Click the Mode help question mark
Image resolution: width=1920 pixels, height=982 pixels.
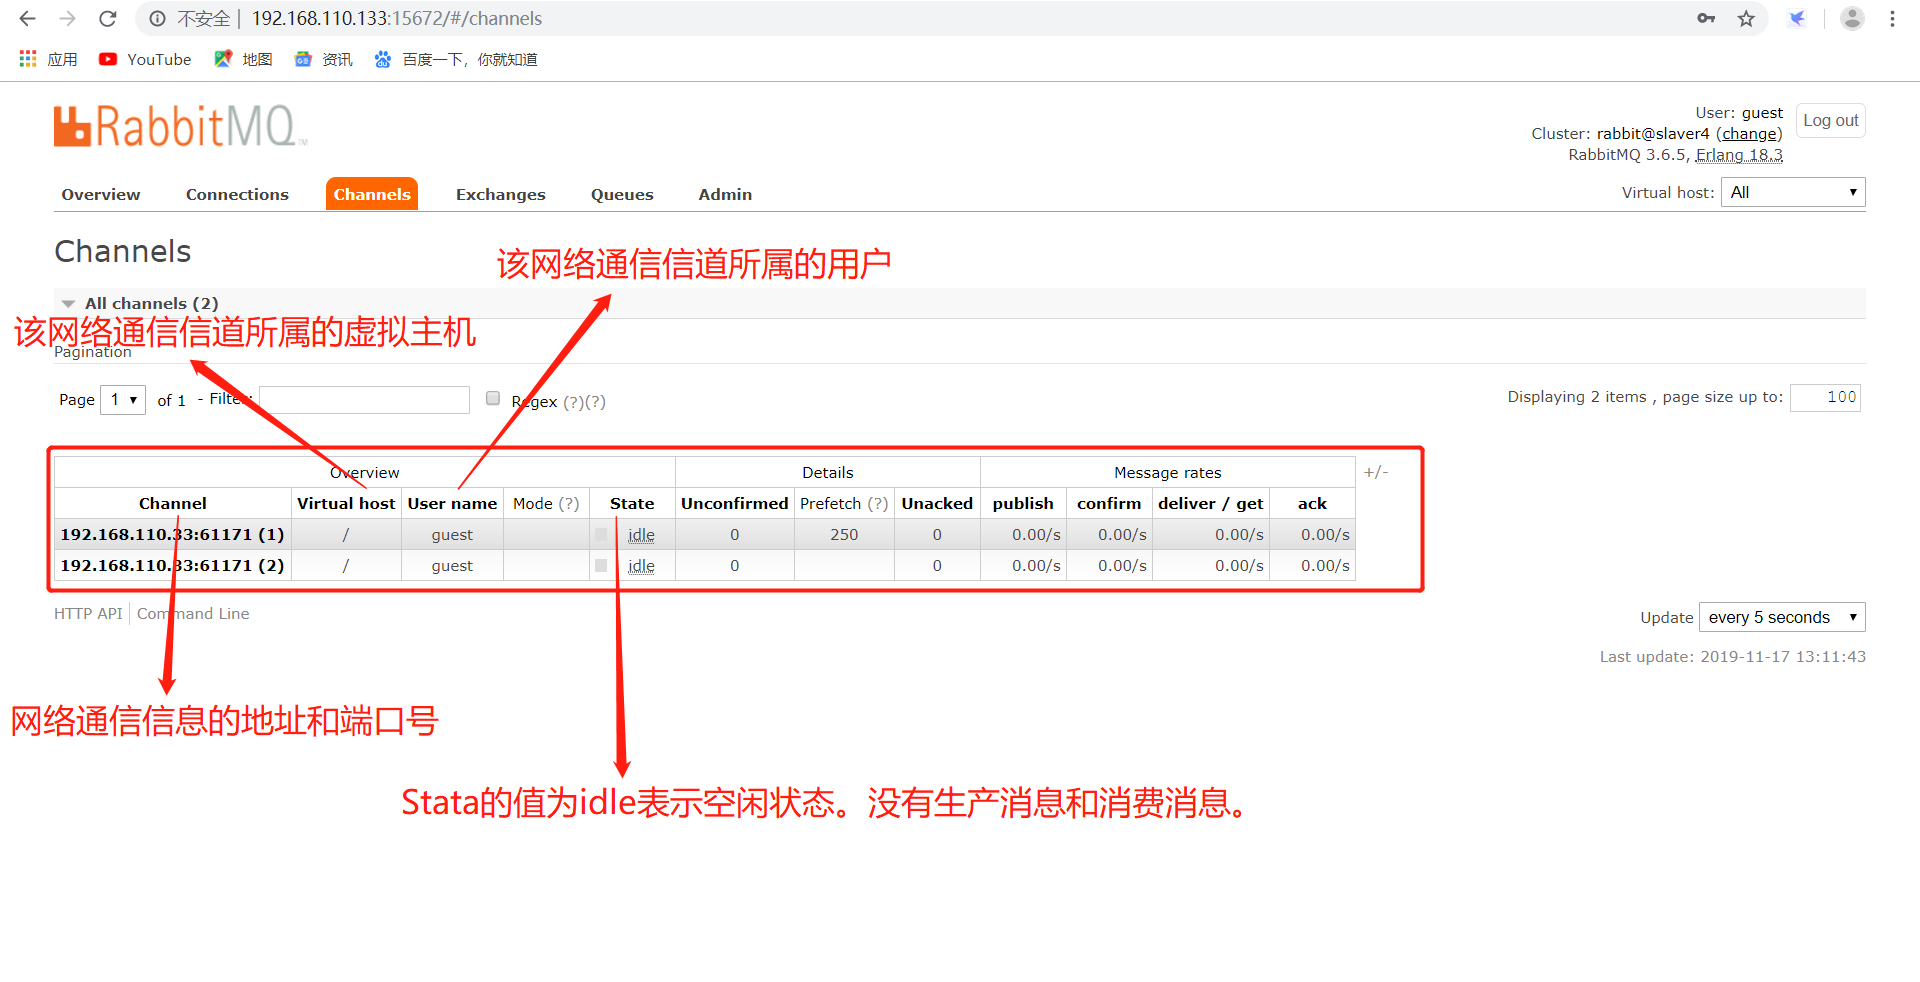569,503
